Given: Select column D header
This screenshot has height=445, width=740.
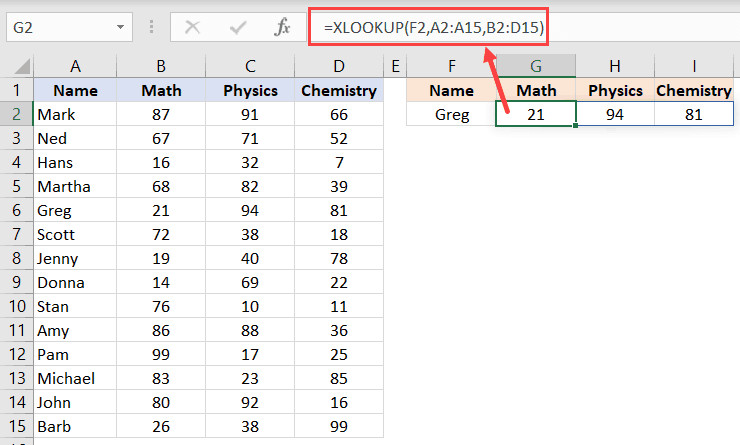Looking at the screenshot, I should (339, 66).
